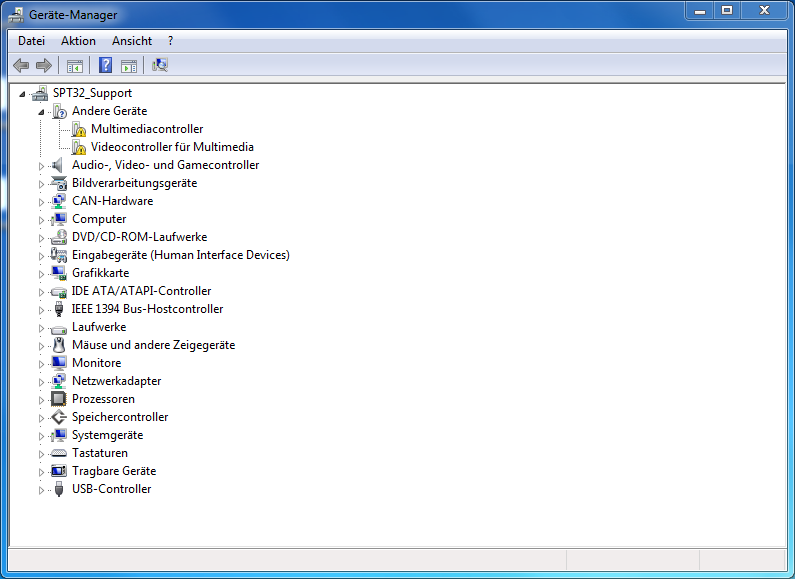
Task: Click the Multimediacontroller warning icon
Action: tap(78, 129)
